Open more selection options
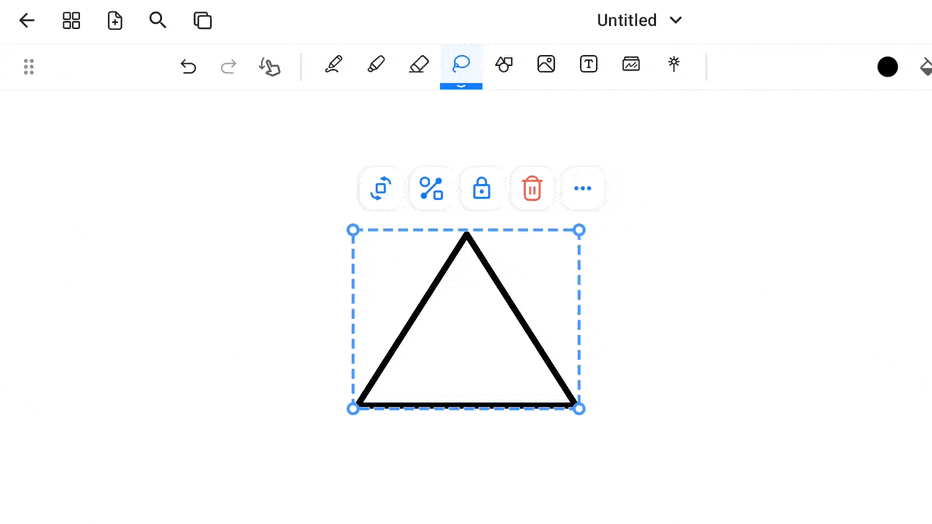The height and width of the screenshot is (524, 932). 582,188
